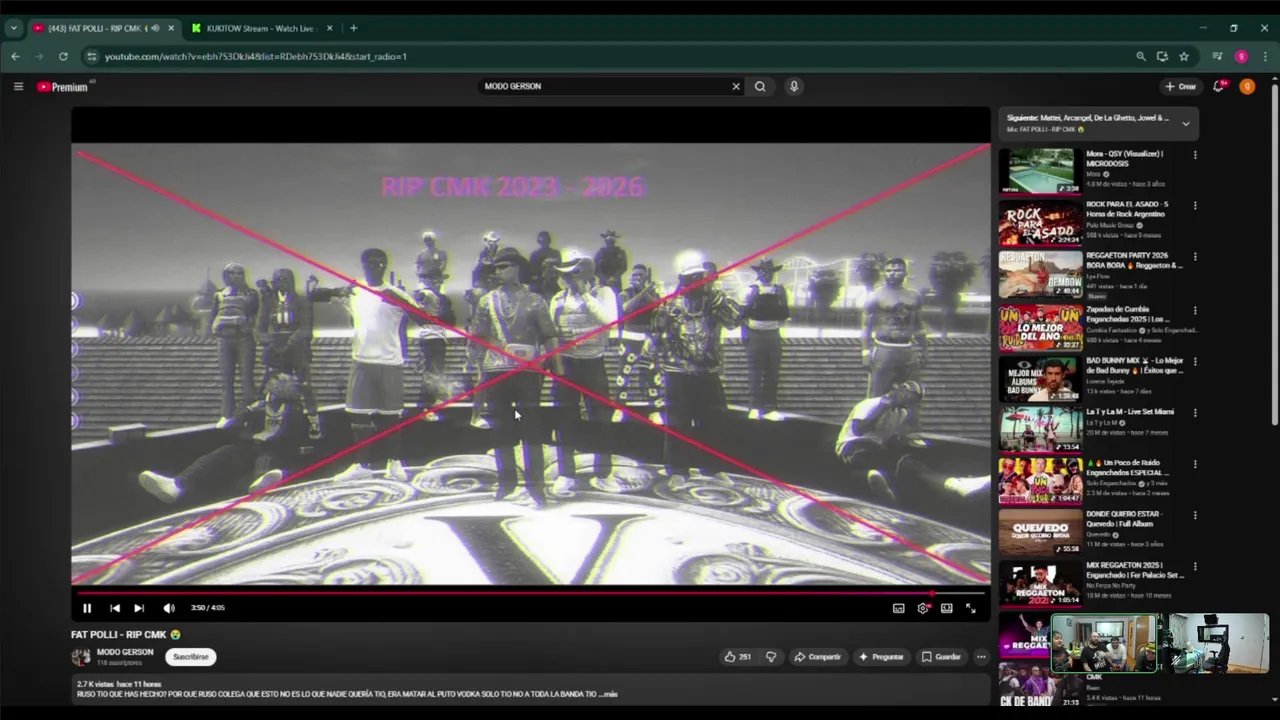Open options for BAD BUNNY MIX video
This screenshot has height=720, width=1280.
pyautogui.click(x=1195, y=361)
